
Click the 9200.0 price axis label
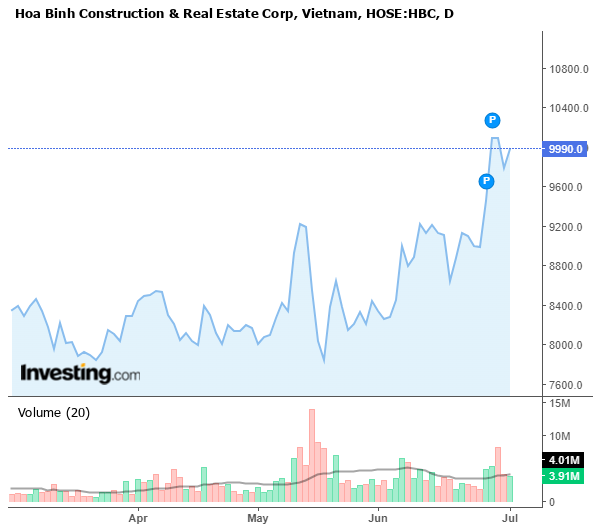[x=565, y=227]
